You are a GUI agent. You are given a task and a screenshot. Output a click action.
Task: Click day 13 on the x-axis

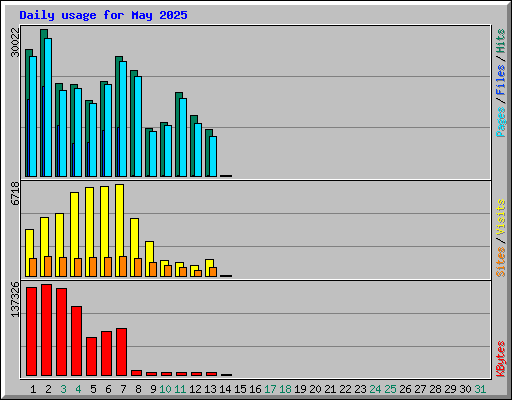tap(210, 389)
